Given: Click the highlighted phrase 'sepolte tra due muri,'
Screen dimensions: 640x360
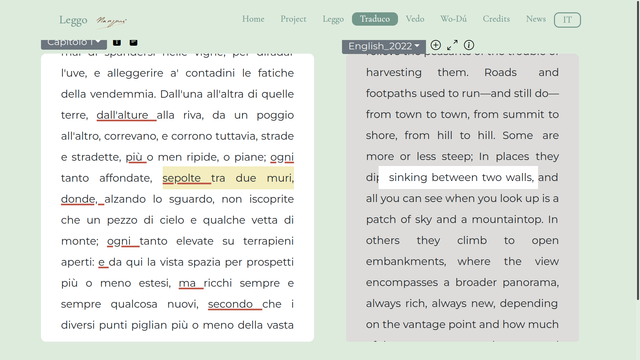Looking at the screenshot, I should [228, 178].
